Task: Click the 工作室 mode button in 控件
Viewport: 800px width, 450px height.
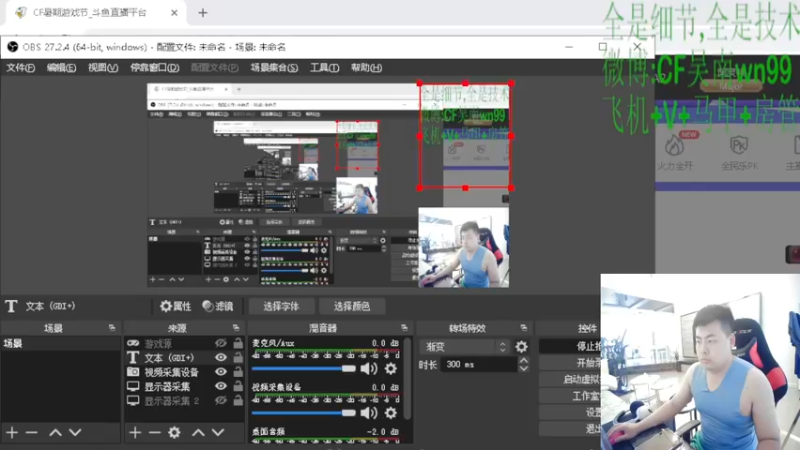Action: click(x=570, y=396)
